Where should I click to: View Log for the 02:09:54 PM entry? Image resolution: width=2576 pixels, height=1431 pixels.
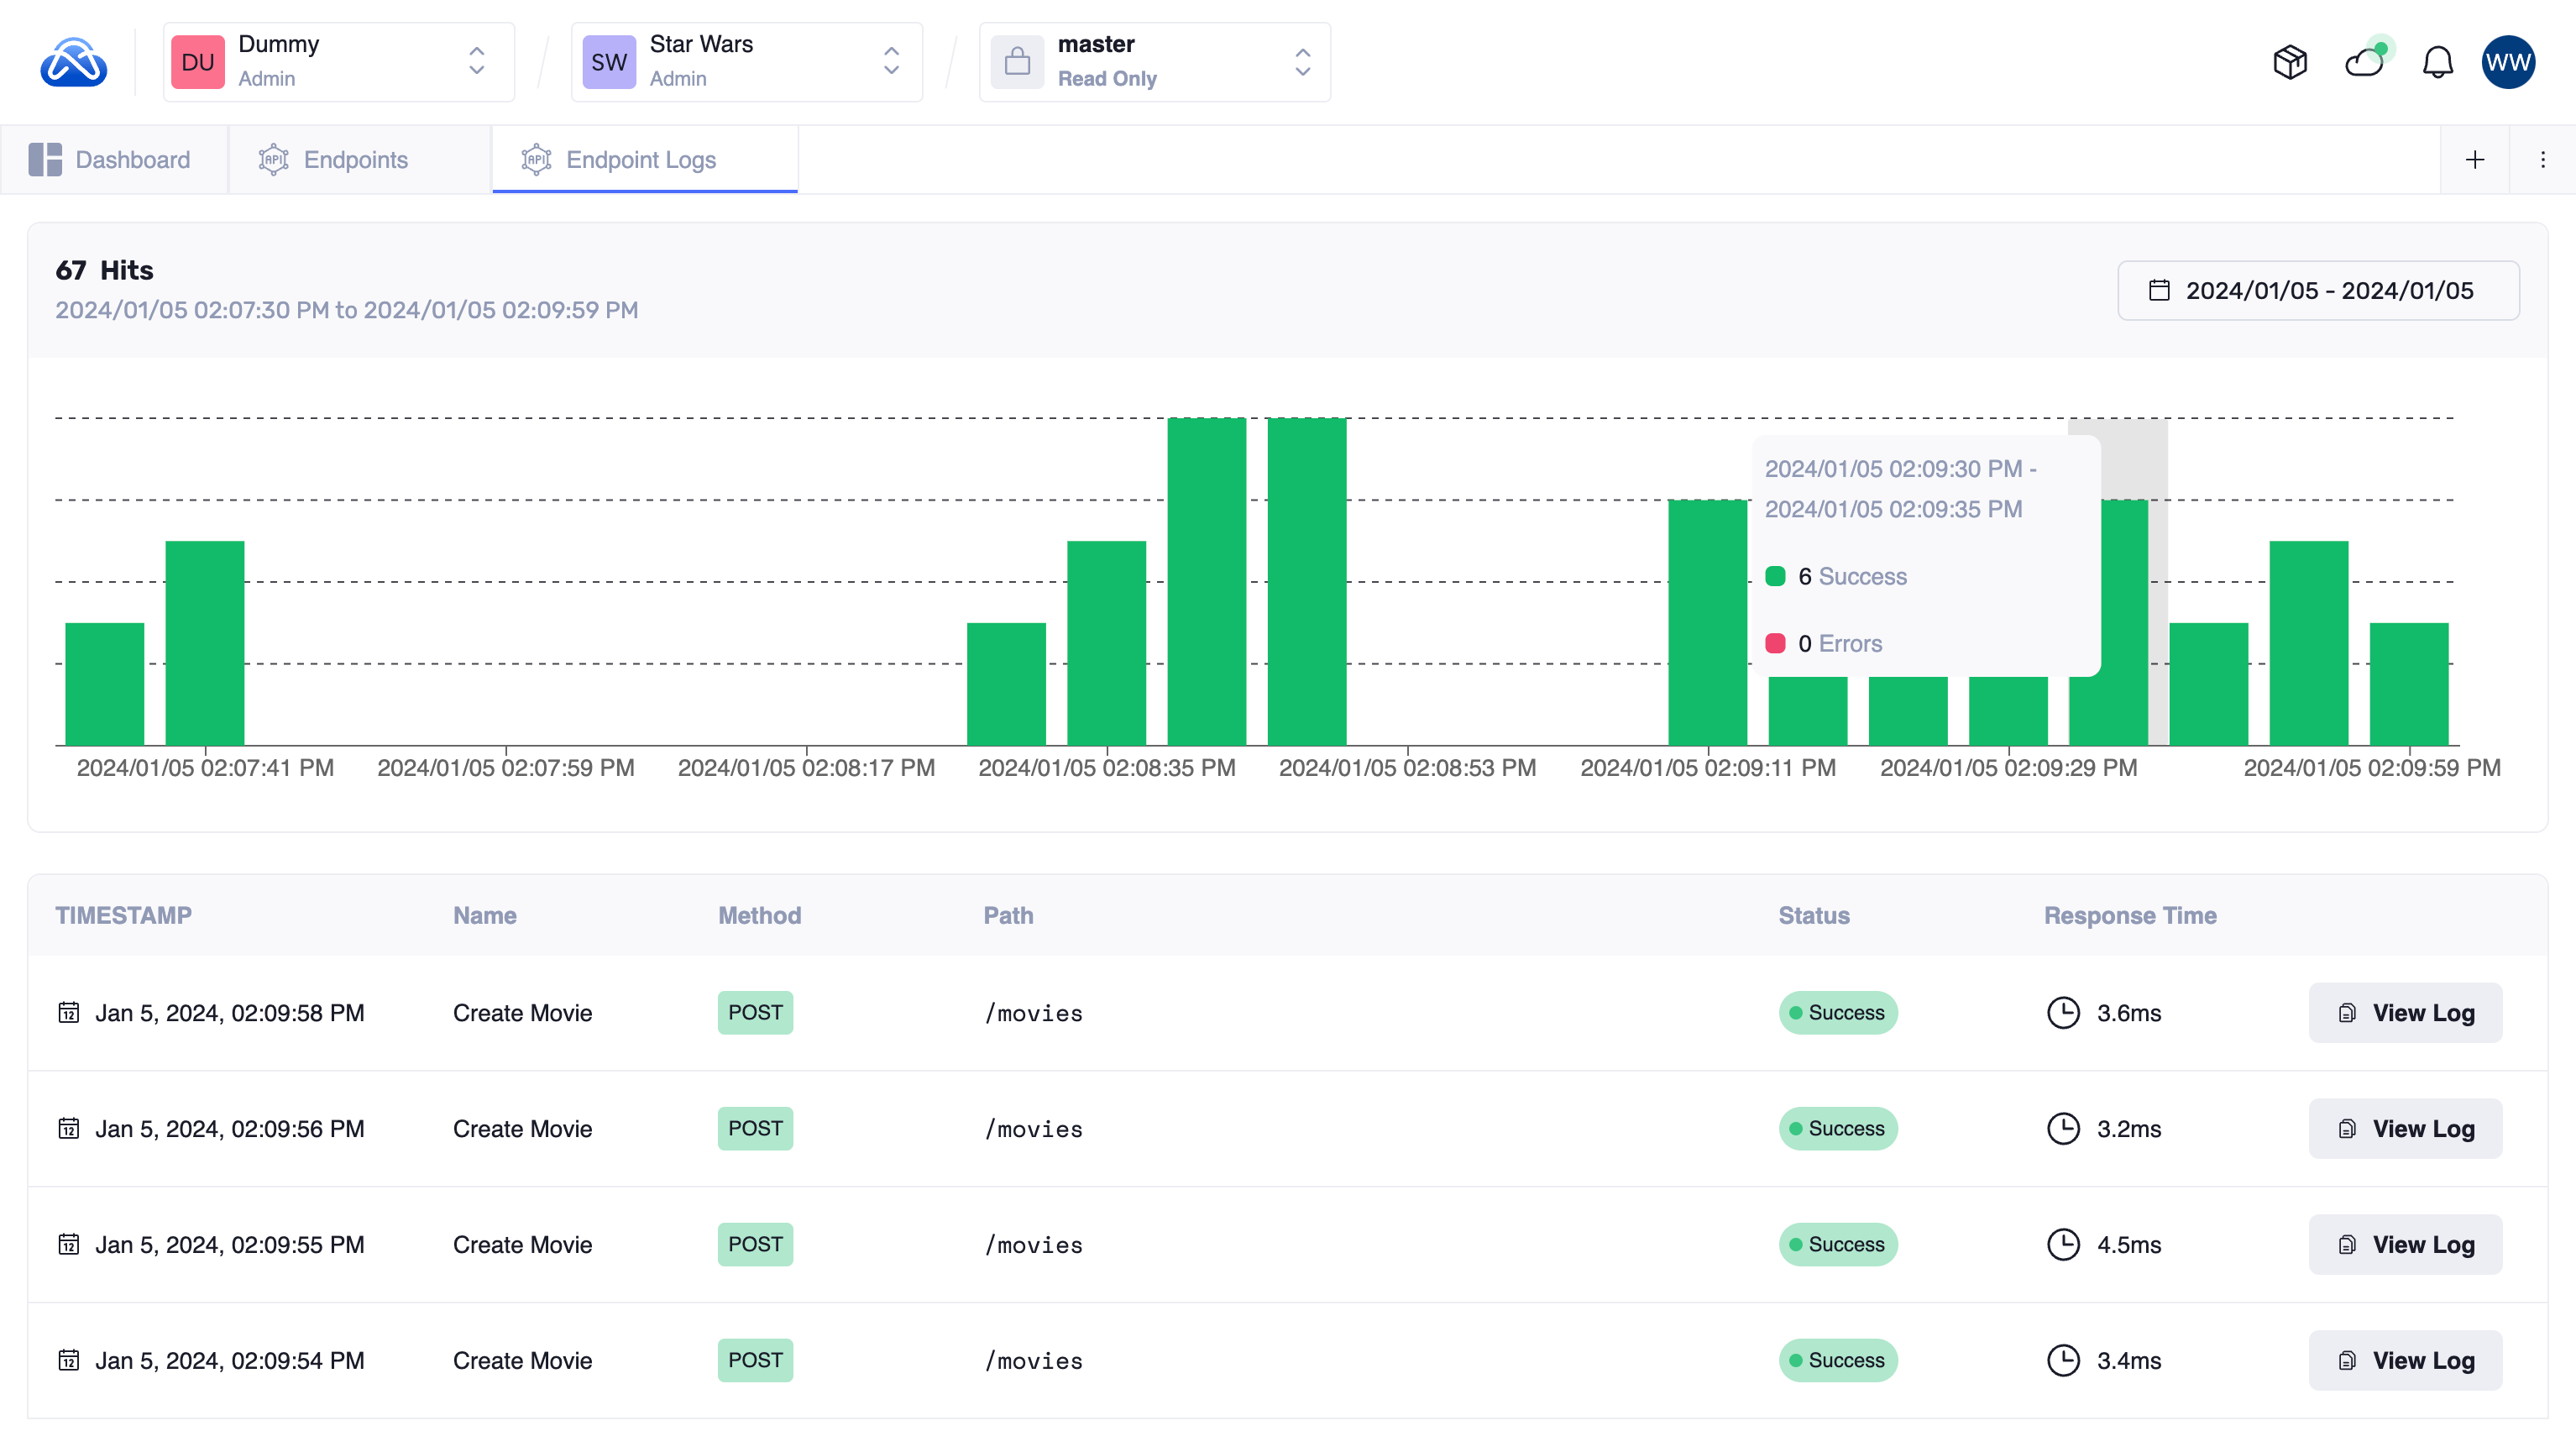pyautogui.click(x=2405, y=1360)
